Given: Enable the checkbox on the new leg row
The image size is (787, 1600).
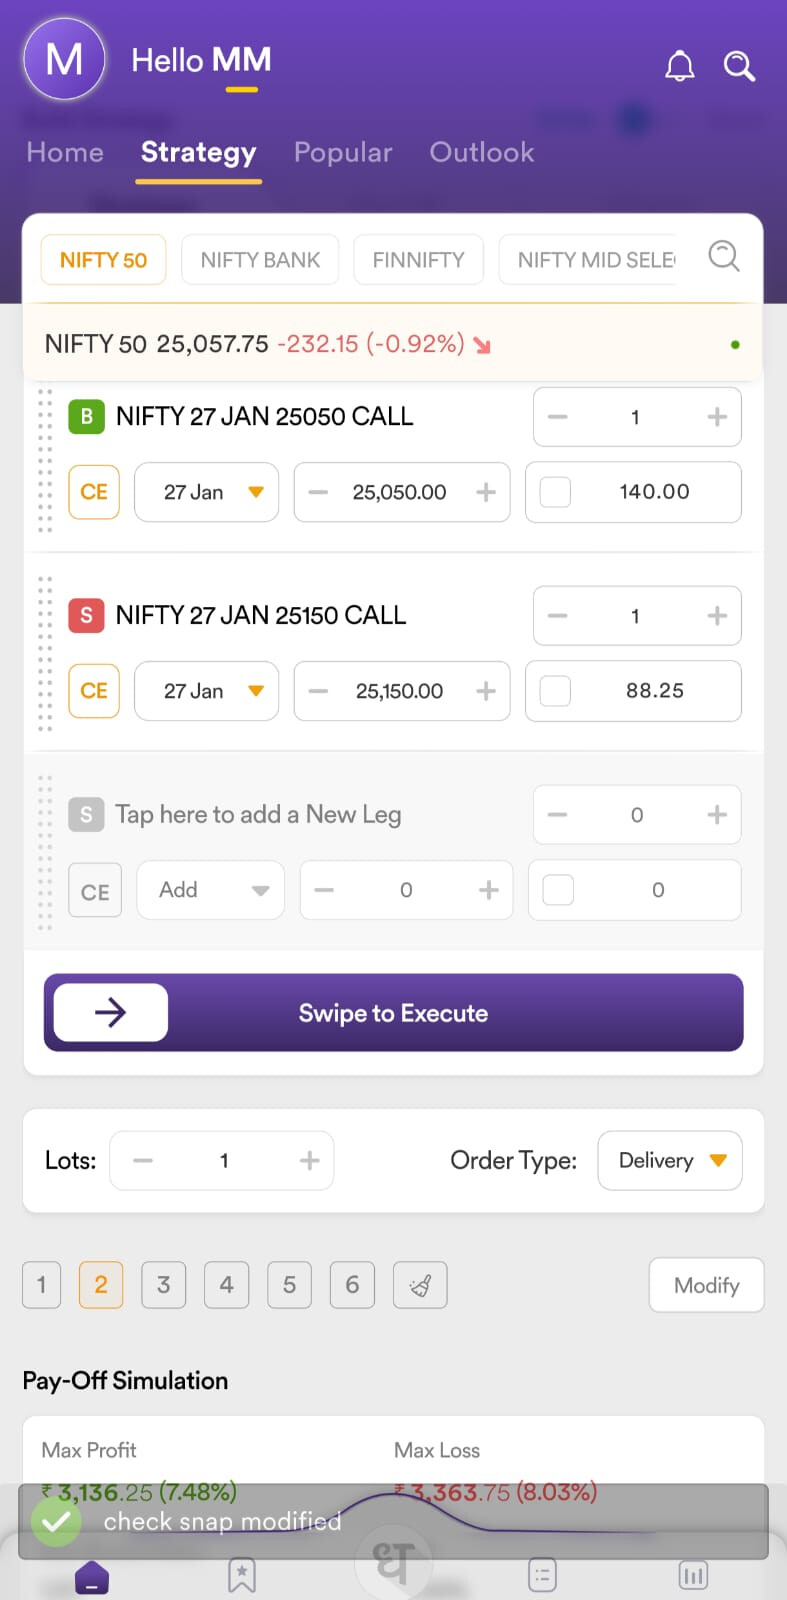Looking at the screenshot, I should pos(558,890).
